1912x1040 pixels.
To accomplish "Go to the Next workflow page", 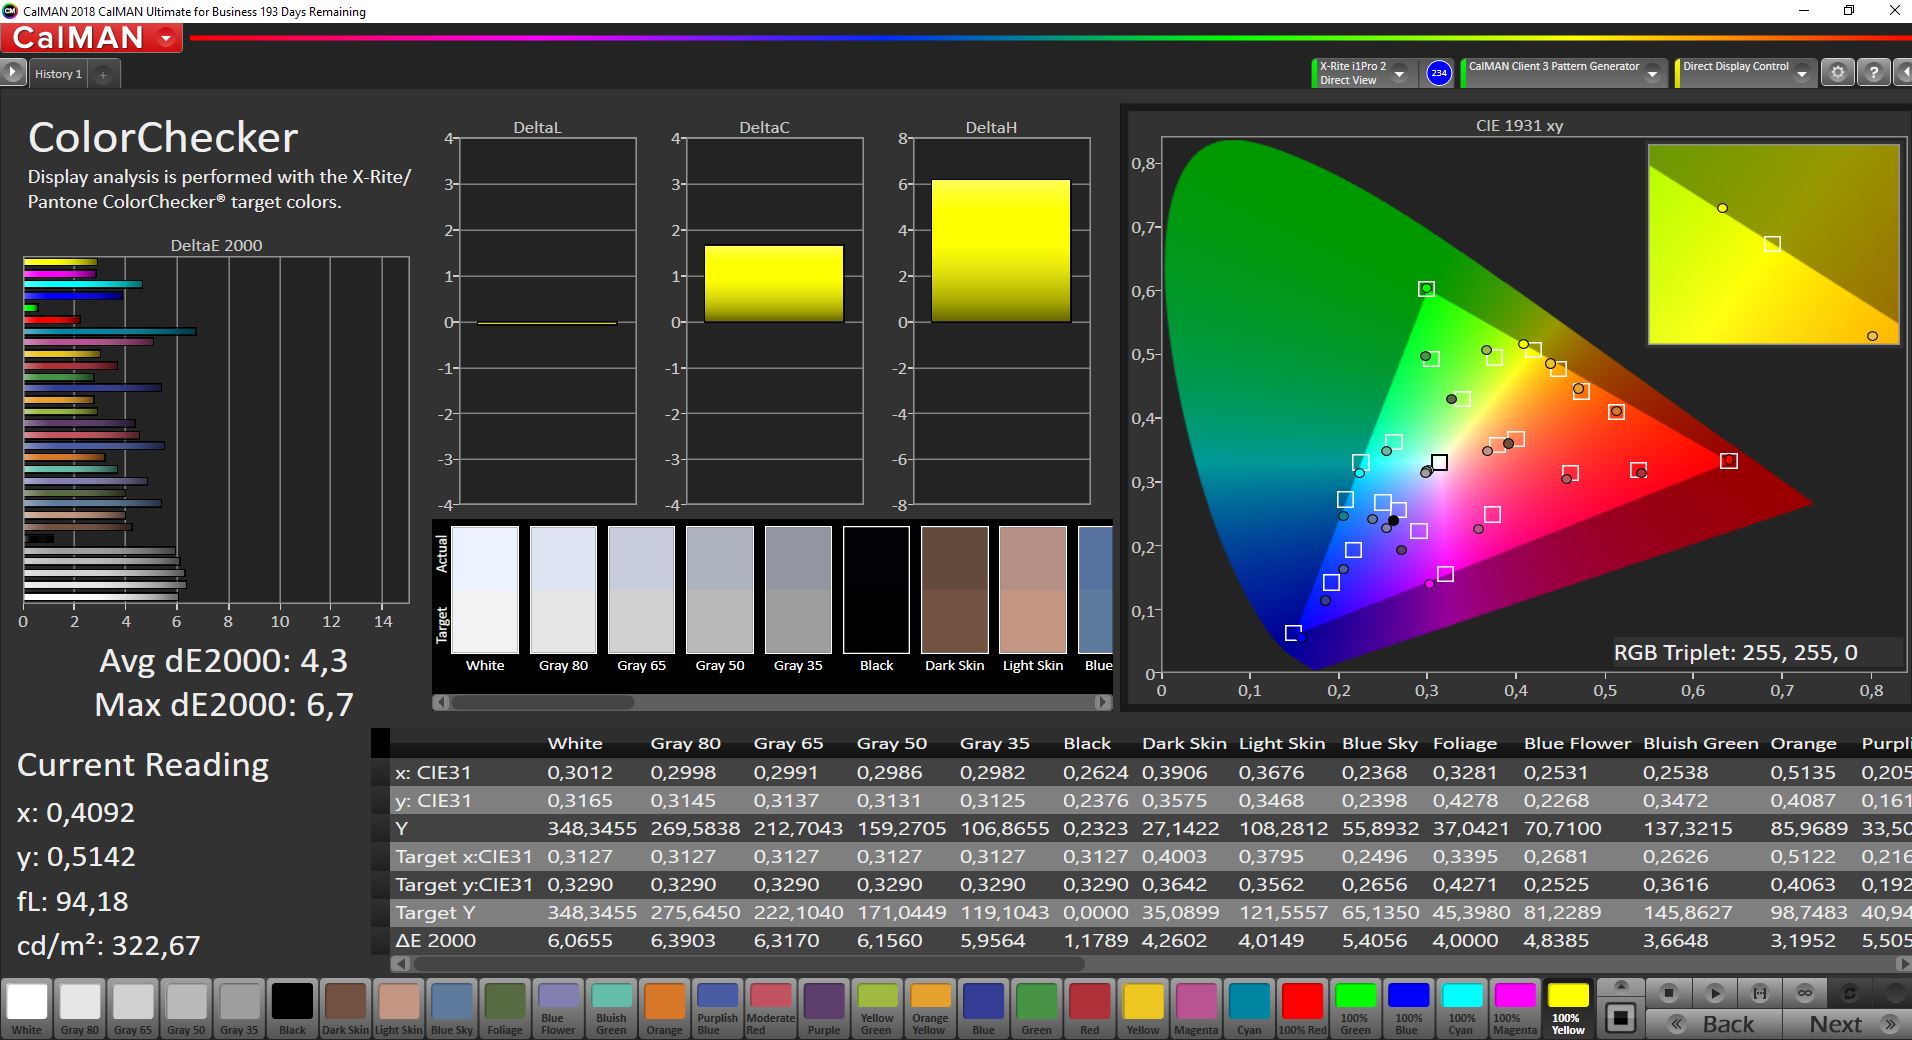I will (x=1849, y=1024).
